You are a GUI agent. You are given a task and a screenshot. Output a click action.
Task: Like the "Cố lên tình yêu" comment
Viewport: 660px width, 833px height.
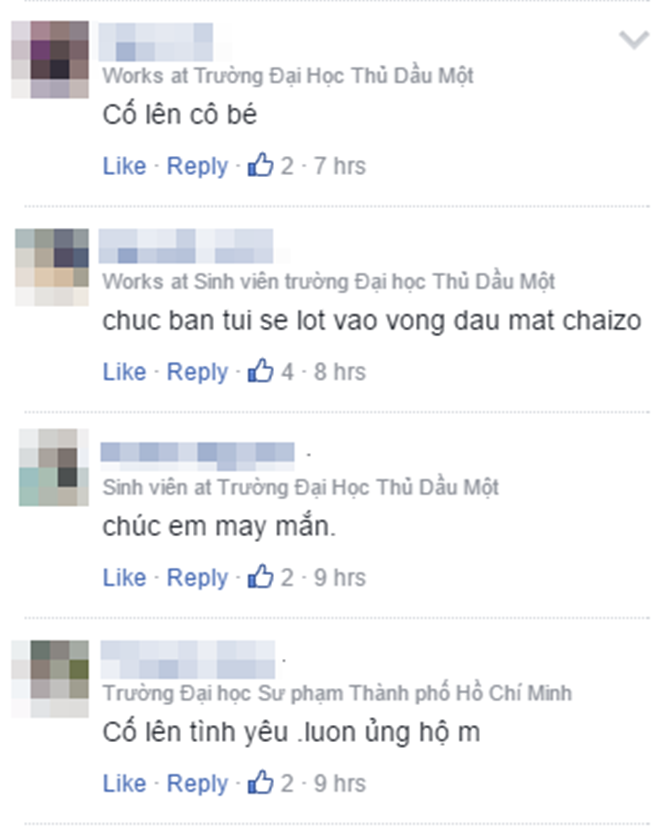(x=124, y=784)
